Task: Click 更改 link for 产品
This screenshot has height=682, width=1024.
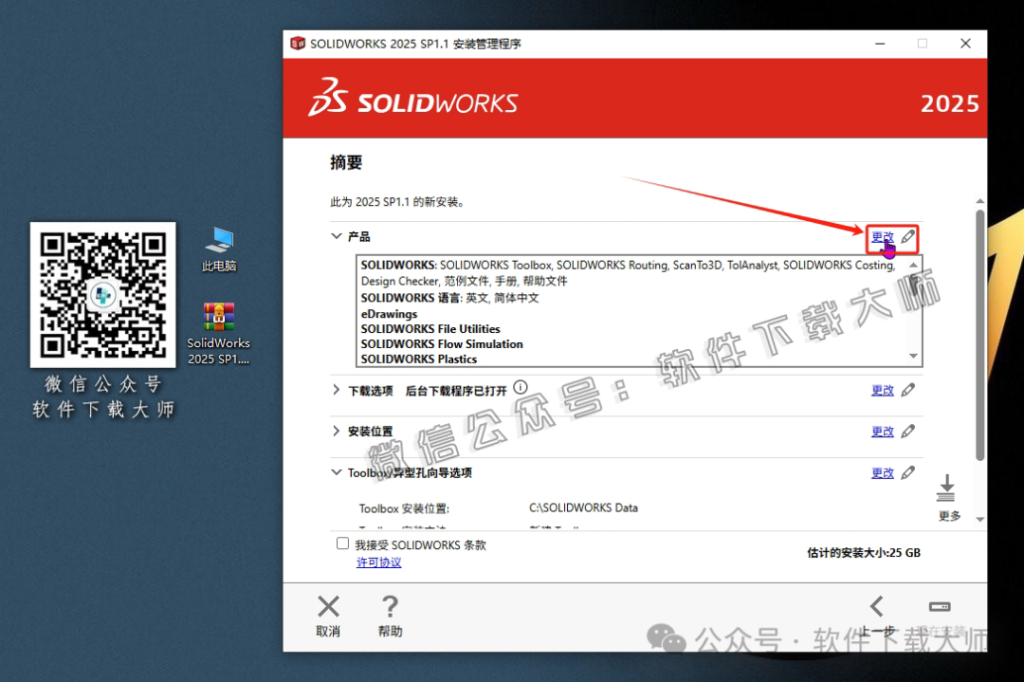Action: click(x=884, y=237)
